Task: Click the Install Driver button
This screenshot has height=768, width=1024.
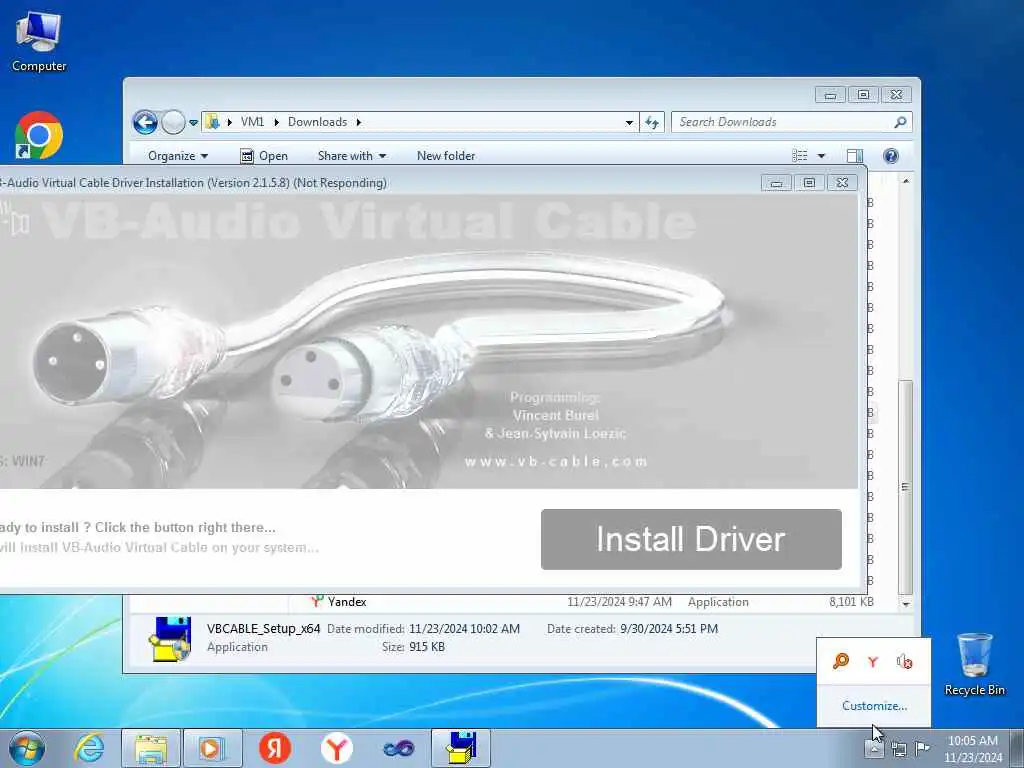Action: click(691, 539)
